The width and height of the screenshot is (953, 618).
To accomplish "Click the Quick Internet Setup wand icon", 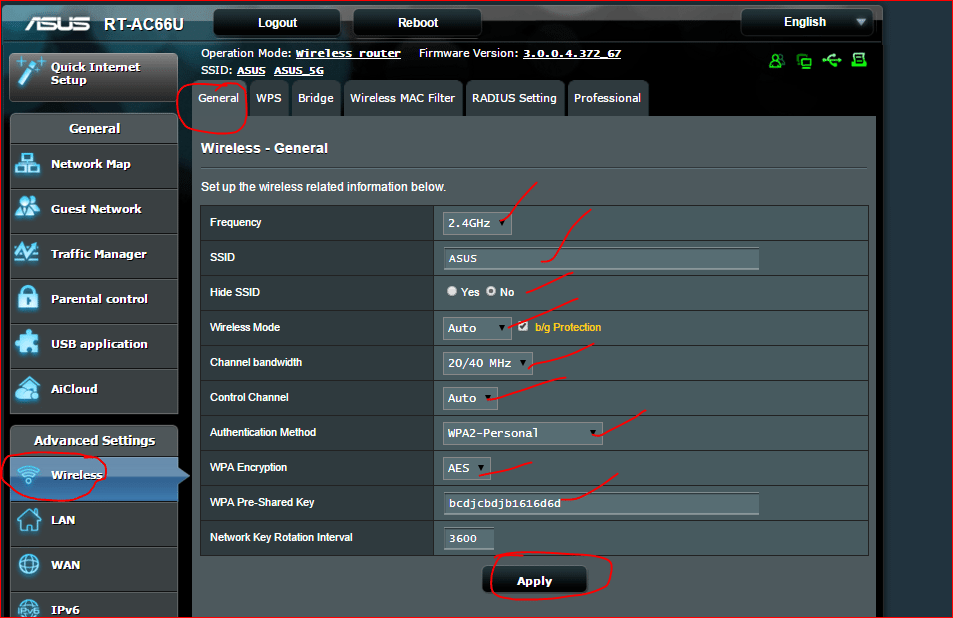I will (29, 71).
